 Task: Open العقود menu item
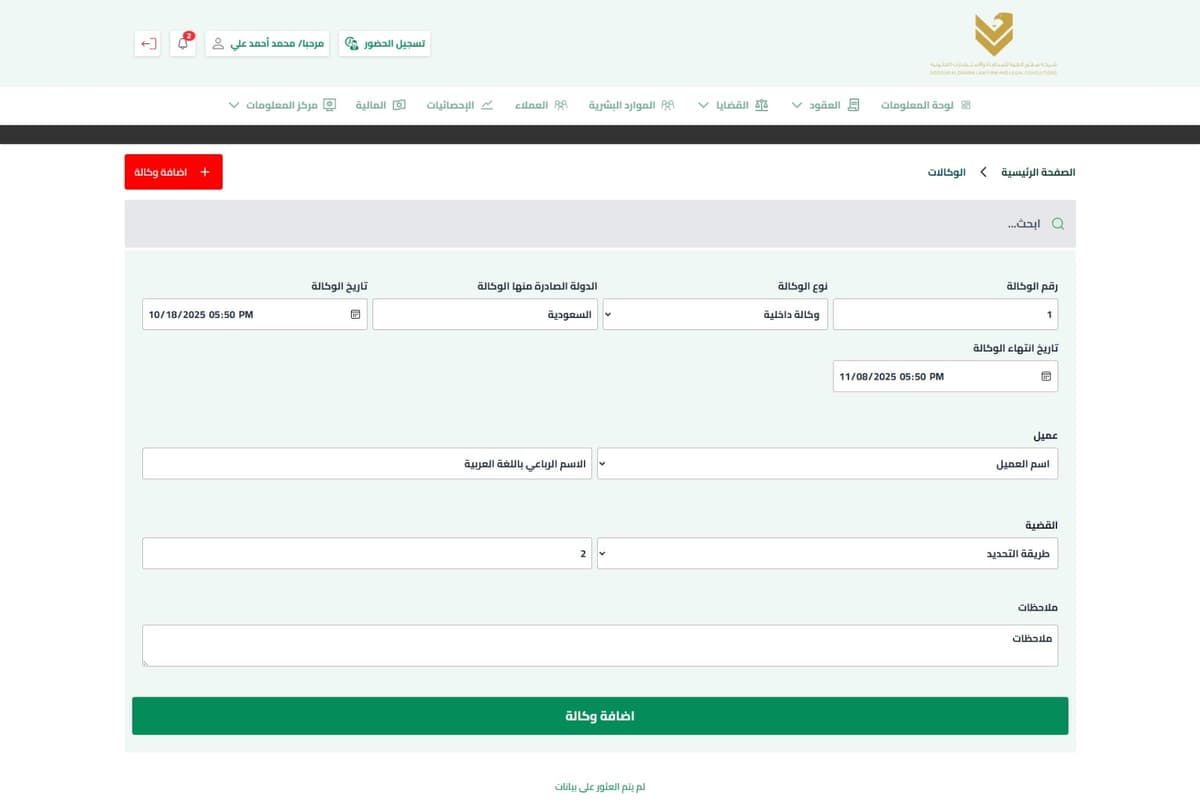tap(834, 105)
